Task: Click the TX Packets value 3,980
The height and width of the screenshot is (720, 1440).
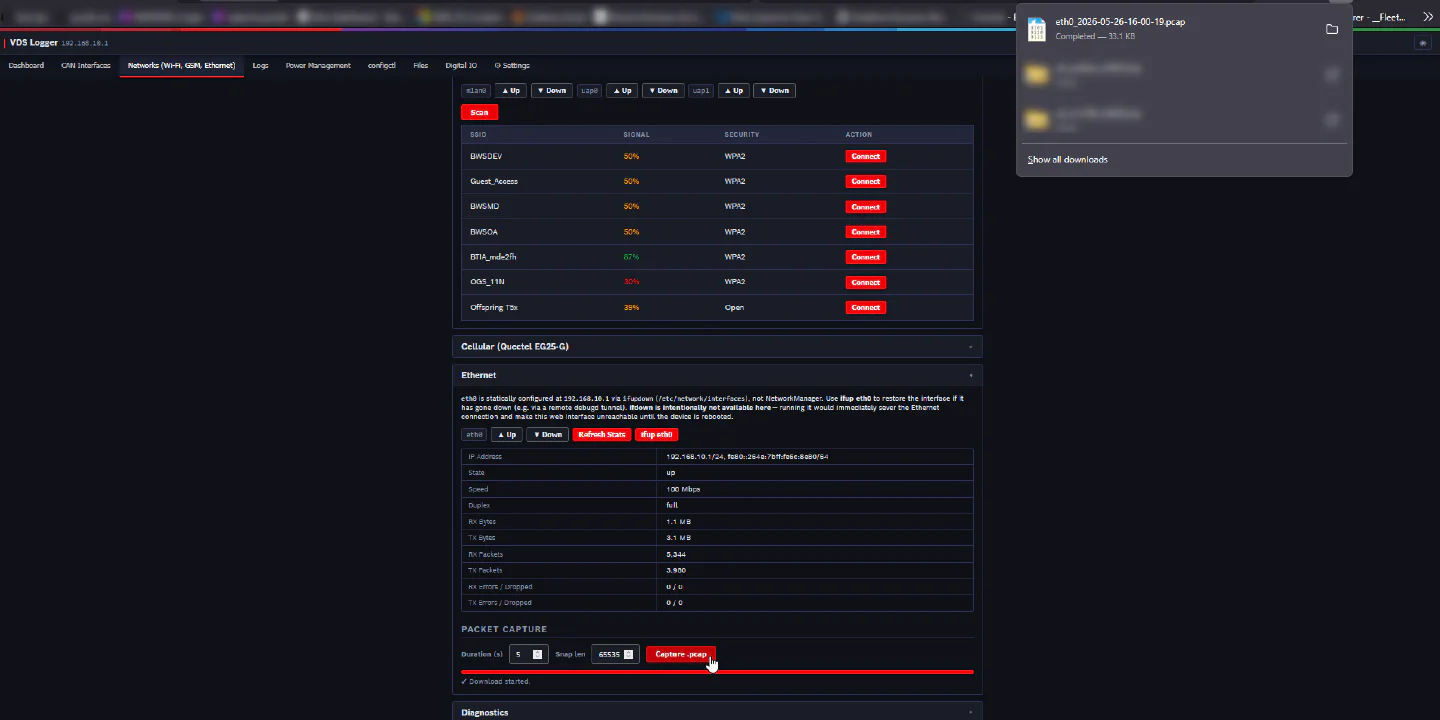Action: click(676, 570)
